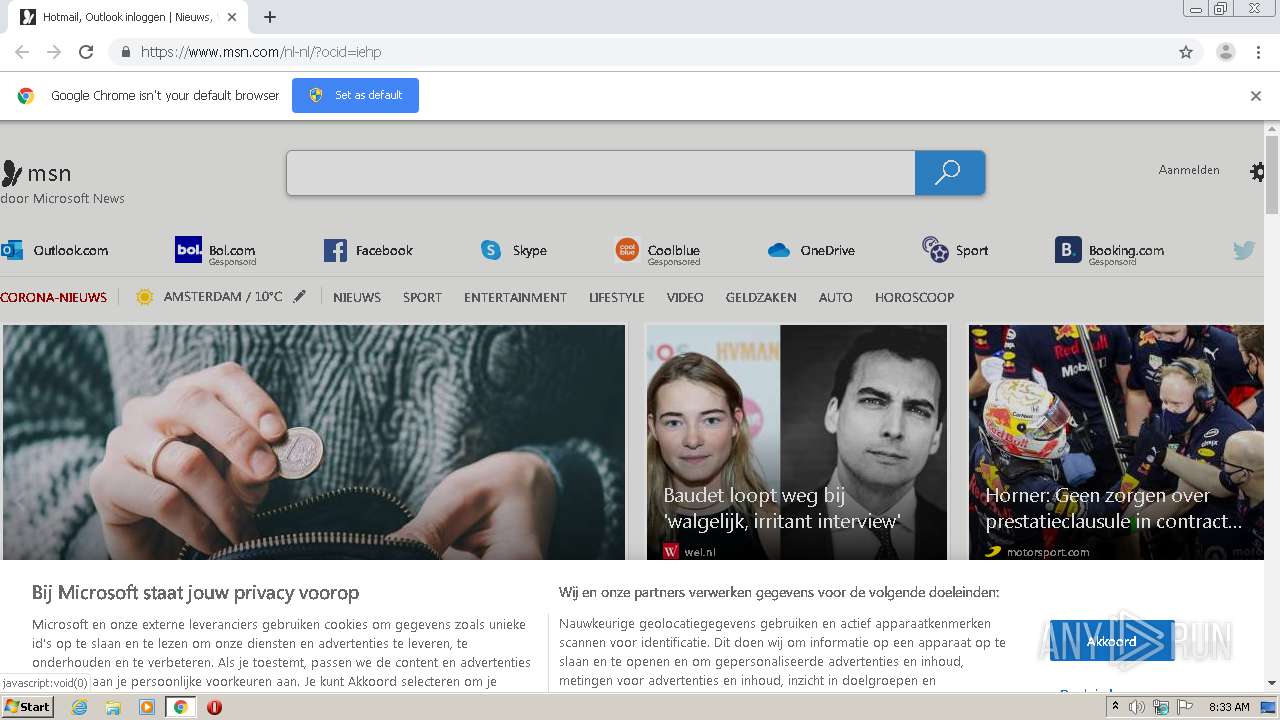Click the page vertical scrollbar thumb
This screenshot has height=720, width=1280.
[1272, 175]
